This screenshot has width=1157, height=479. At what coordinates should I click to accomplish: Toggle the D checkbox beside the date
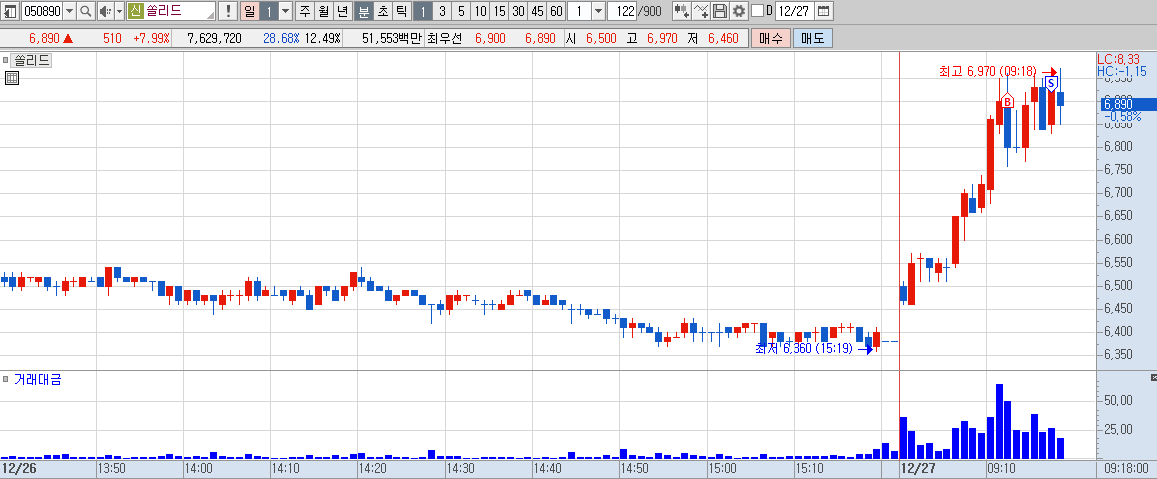point(756,11)
